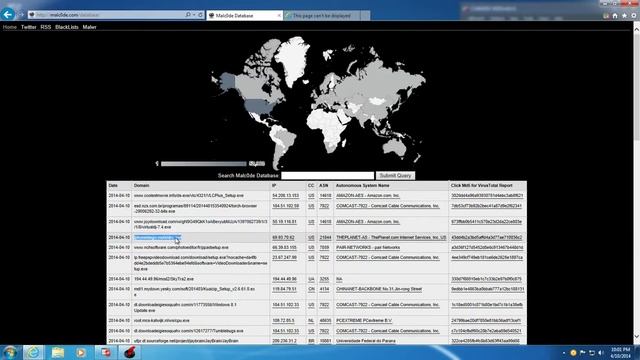Open IP link 69.93.70.62
The image size is (640, 360).
tap(283, 237)
